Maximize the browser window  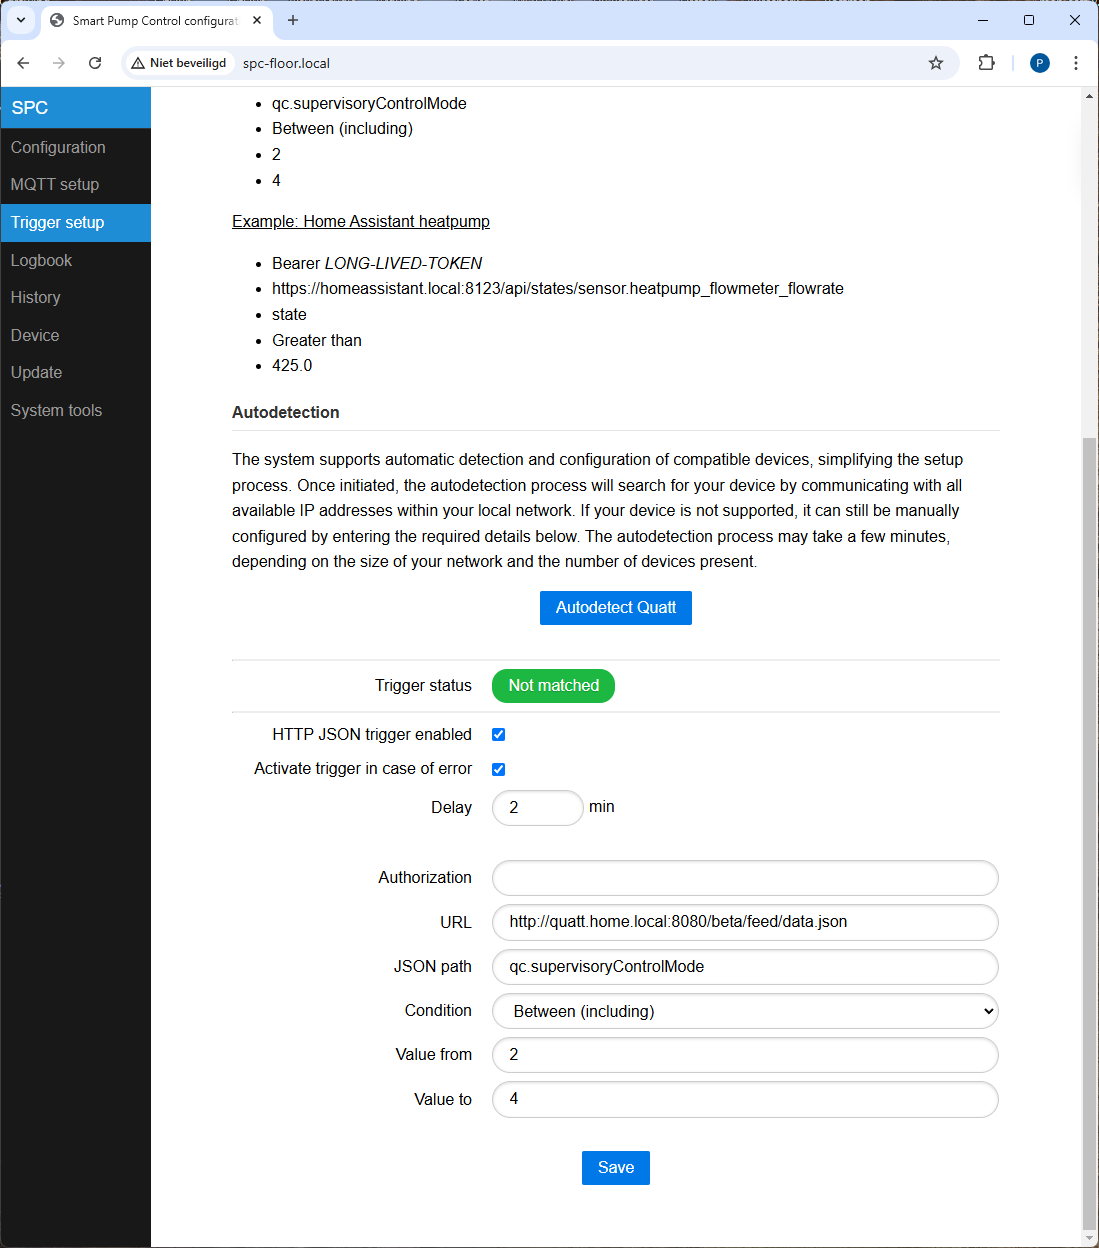(1029, 20)
